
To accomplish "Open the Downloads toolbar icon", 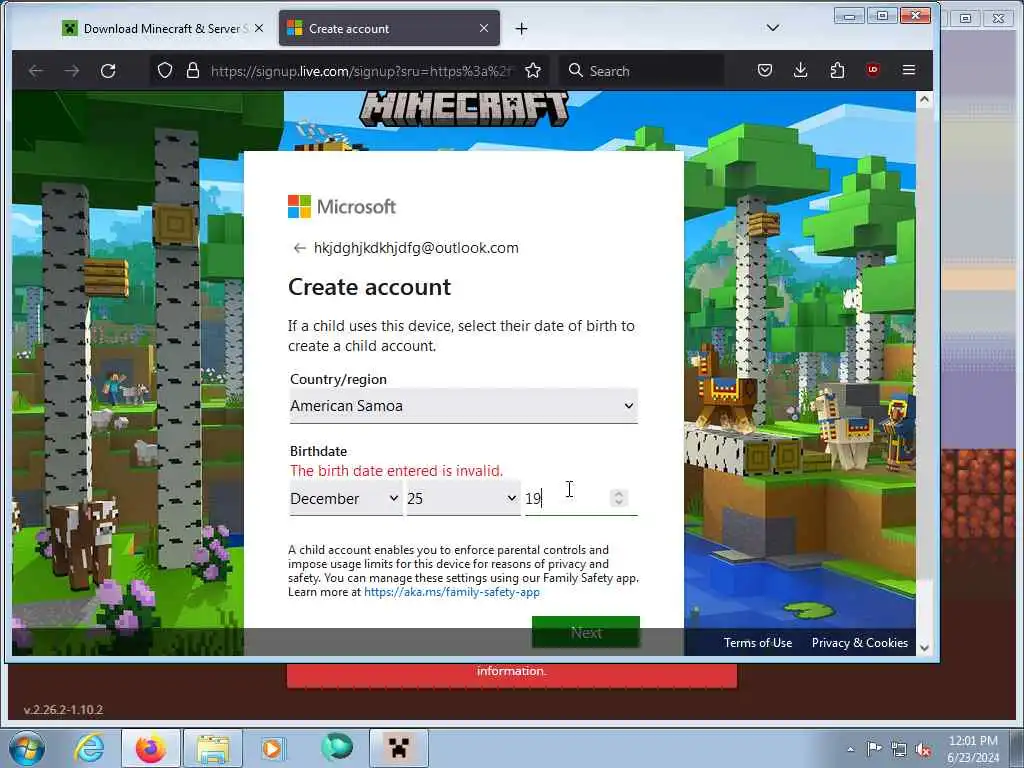I will click(801, 71).
